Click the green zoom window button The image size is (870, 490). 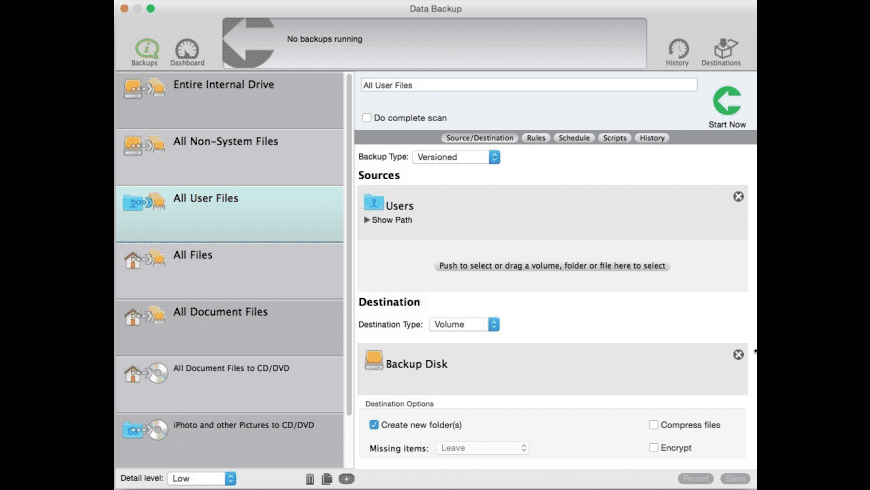coord(150,8)
